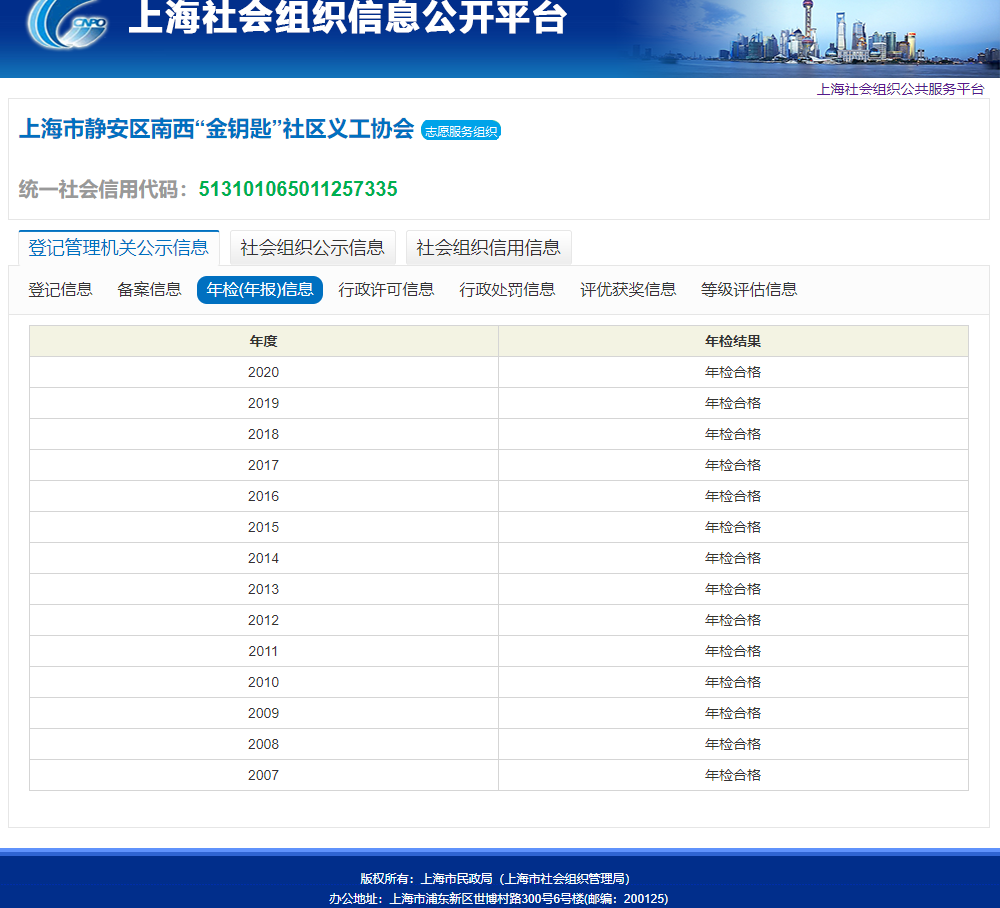This screenshot has width=1000, height=908.
Task: Click the organization title 上海市静安区南西金钥匙社区义工协会
Action: click(x=216, y=129)
